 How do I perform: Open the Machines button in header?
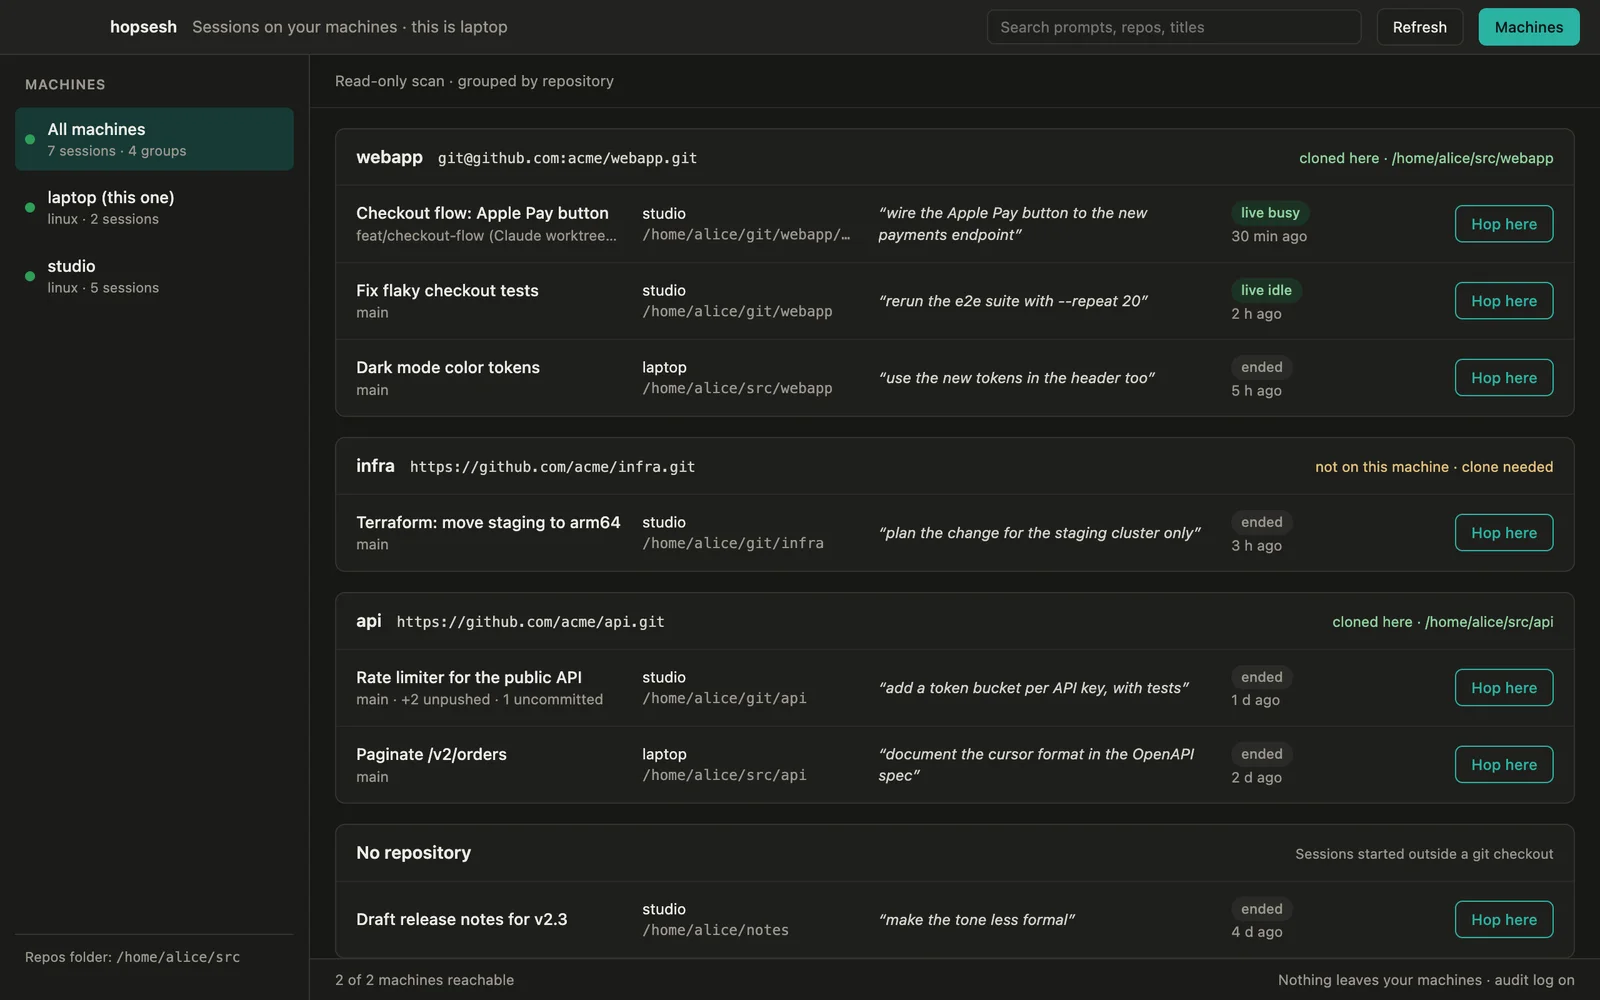1528,27
